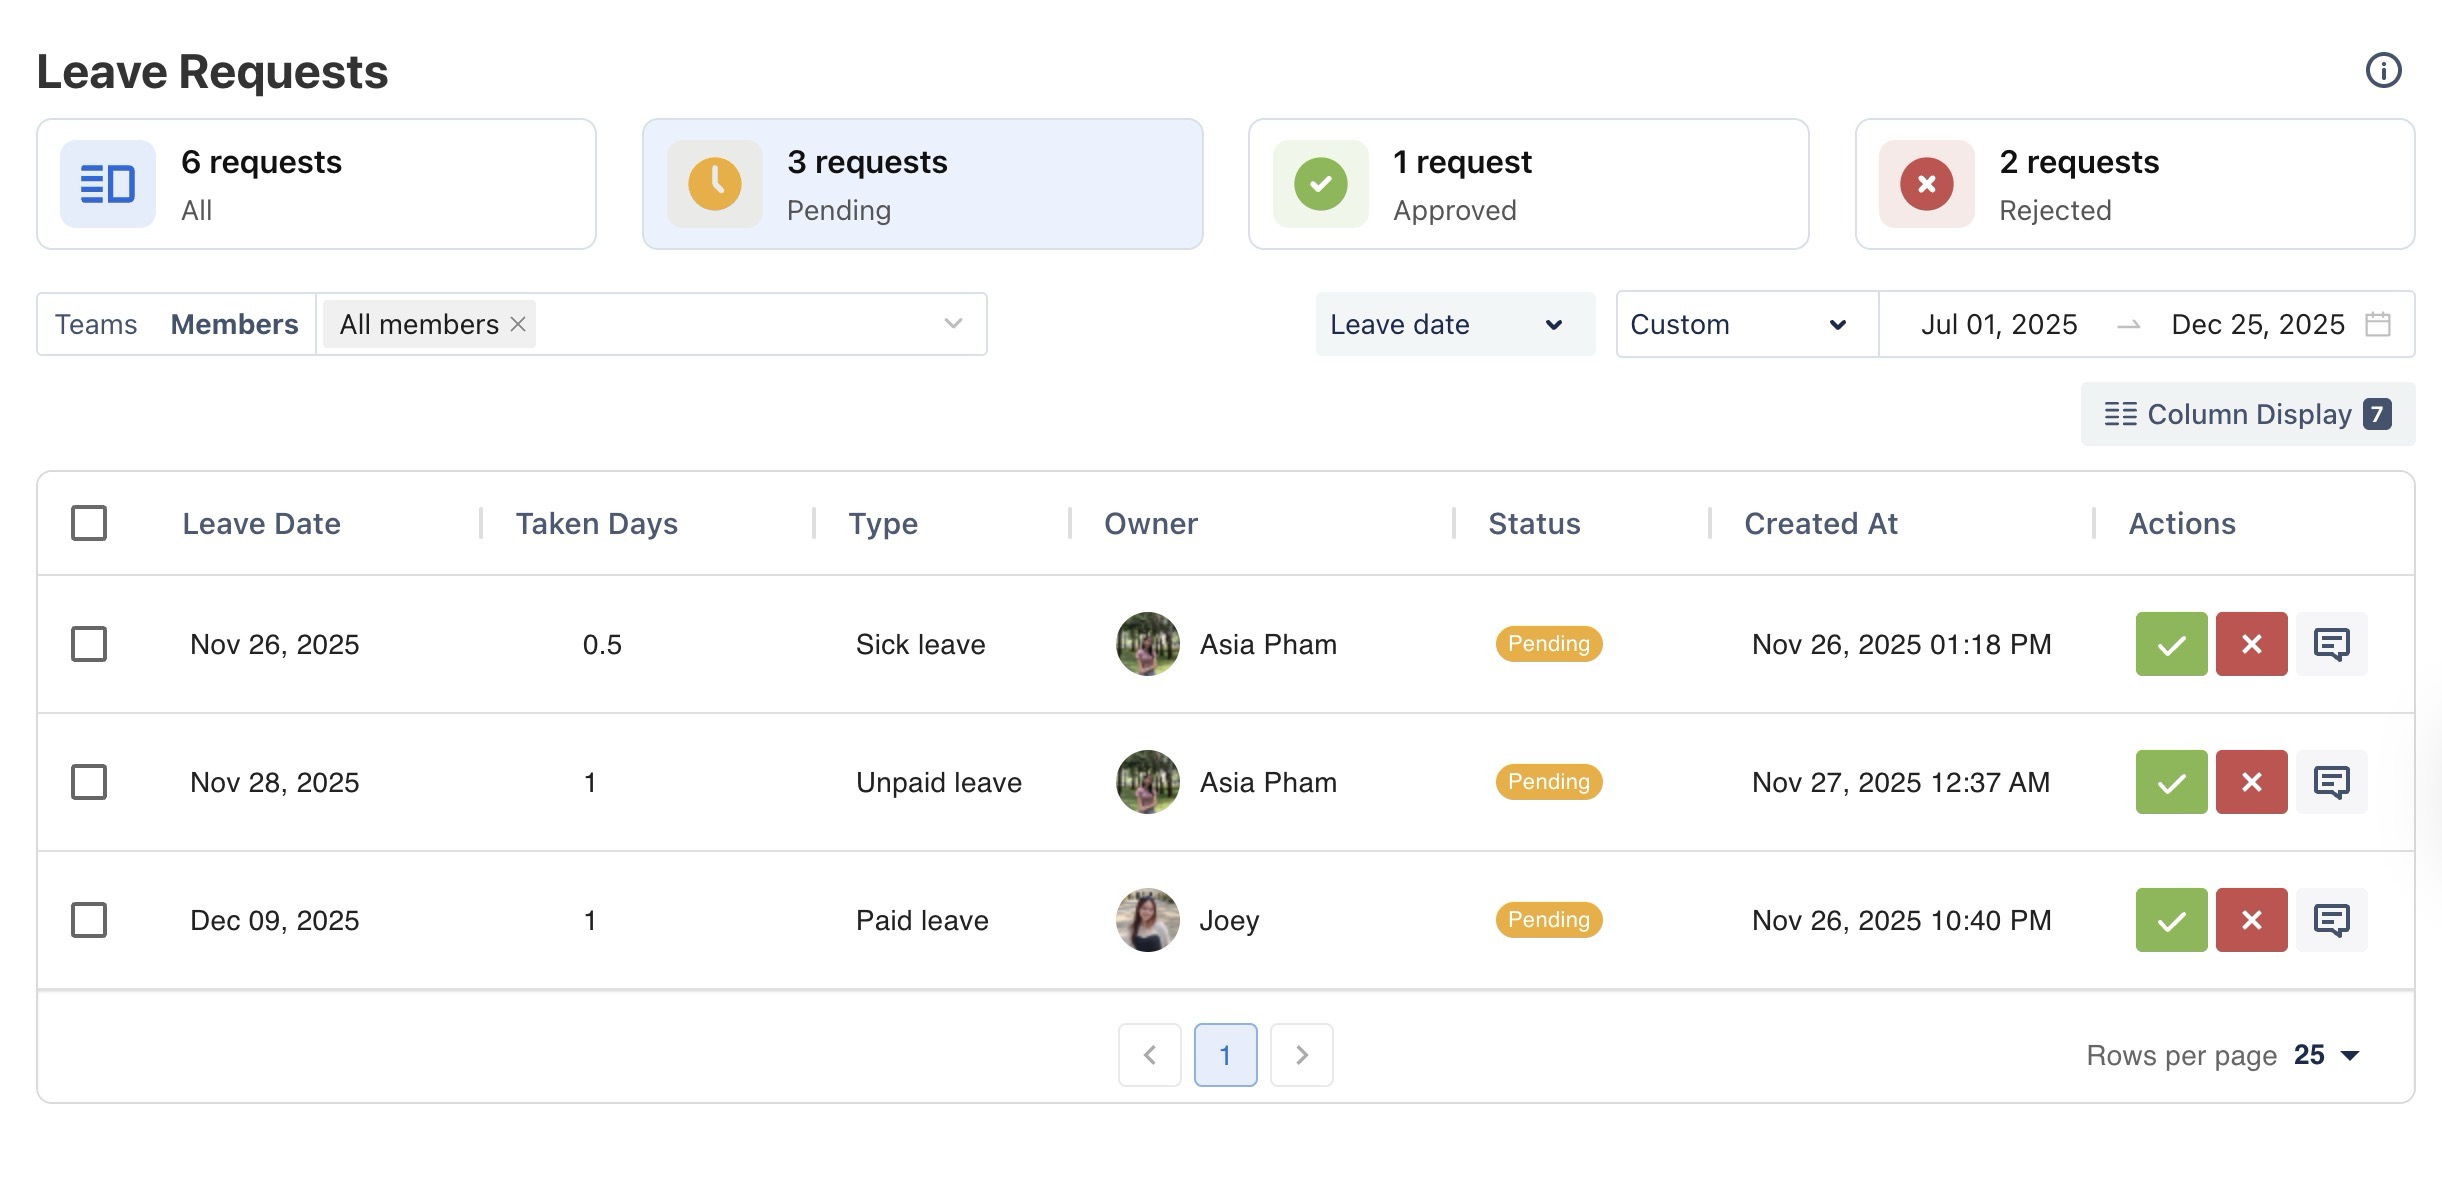
Task: Open the Leave date filter dropdown
Action: [x=1454, y=324]
